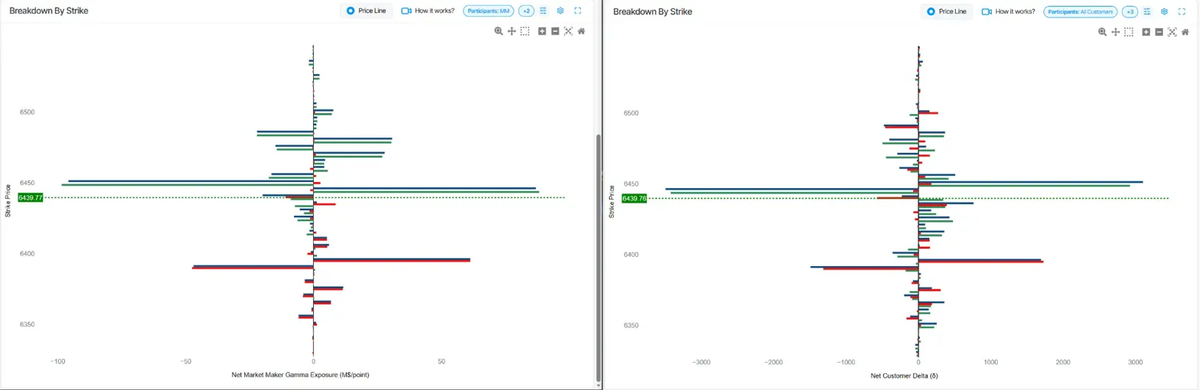Click the -100 tick label on Gamma chart
Viewport: 1200px width, 390px height.
pyautogui.click(x=58, y=361)
